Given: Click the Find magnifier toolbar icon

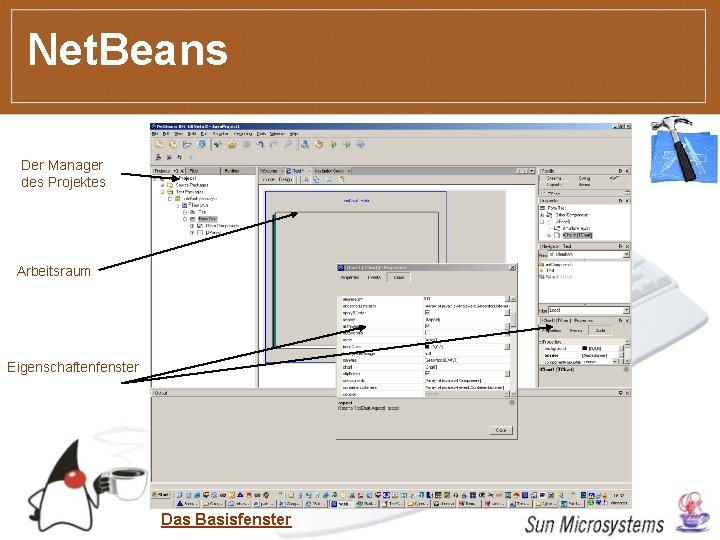Looking at the screenshot, I should pos(288,144).
